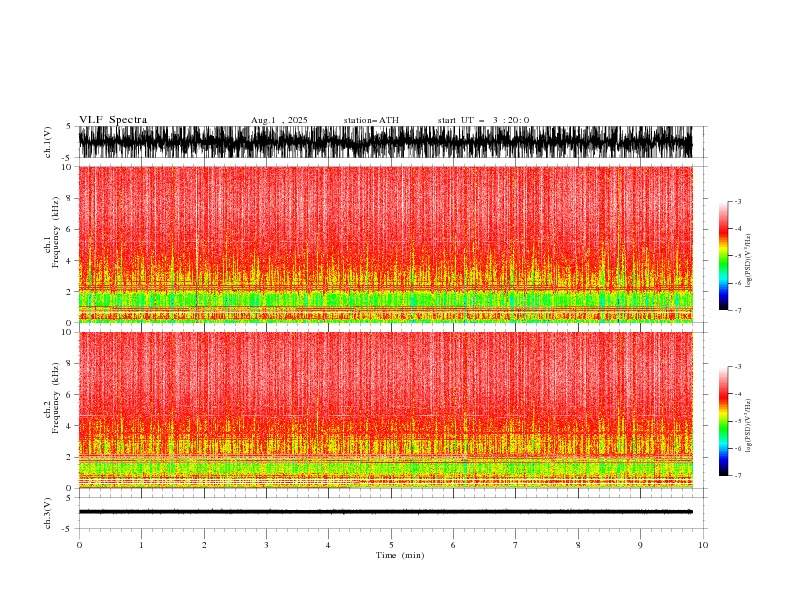
Task: Click the ch.2 colorbar "log(PSD)(V²/Hz)" label
Action: tap(748, 426)
